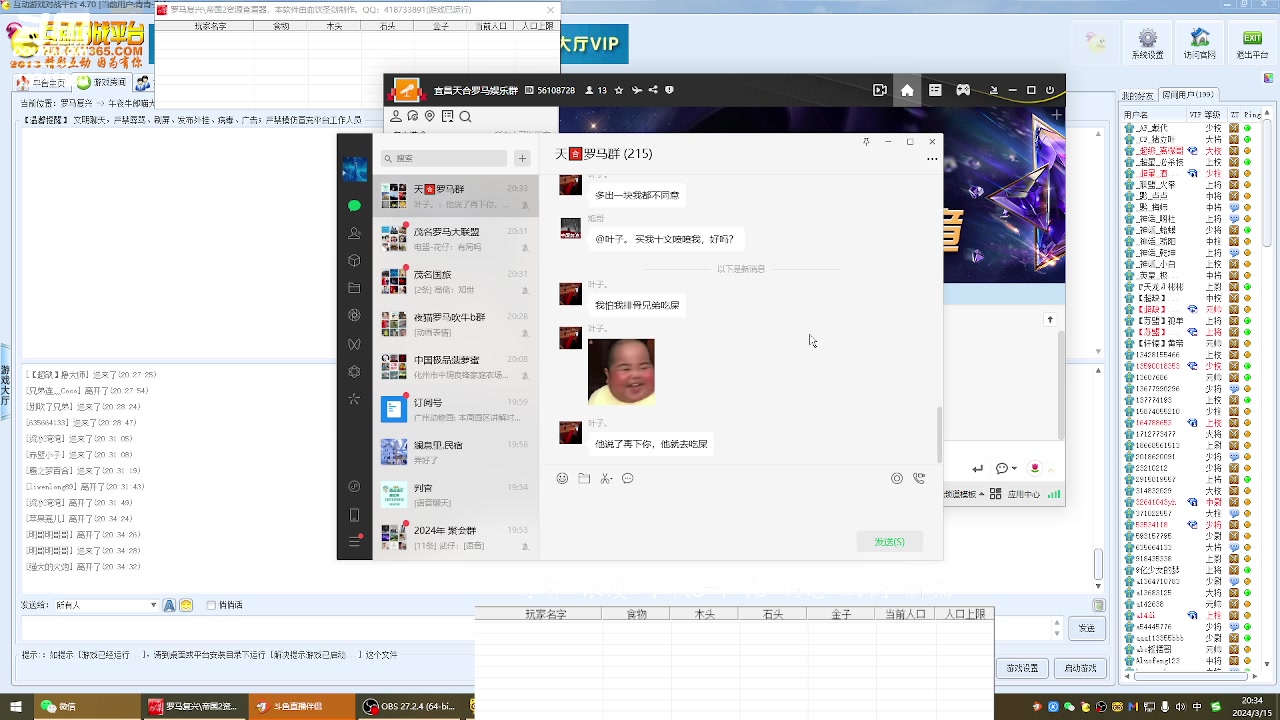The image size is (1280, 720).
Task: Click the up-arrow button in the YY panel
Action: pos(1050,319)
